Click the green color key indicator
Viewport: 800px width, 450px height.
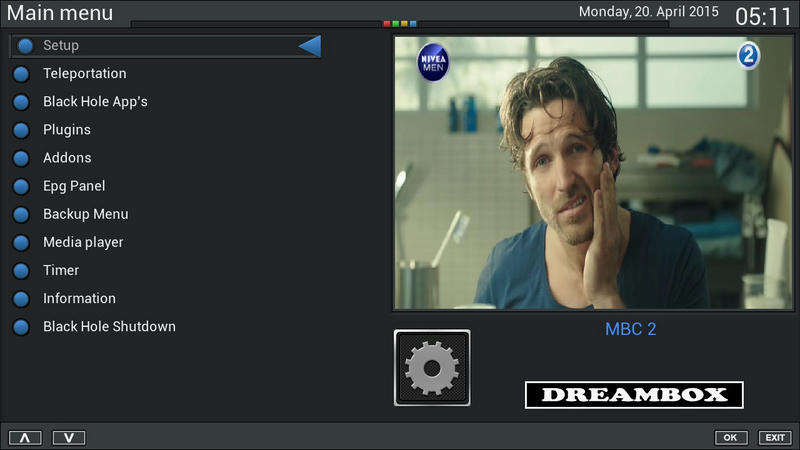pyautogui.click(x=395, y=23)
